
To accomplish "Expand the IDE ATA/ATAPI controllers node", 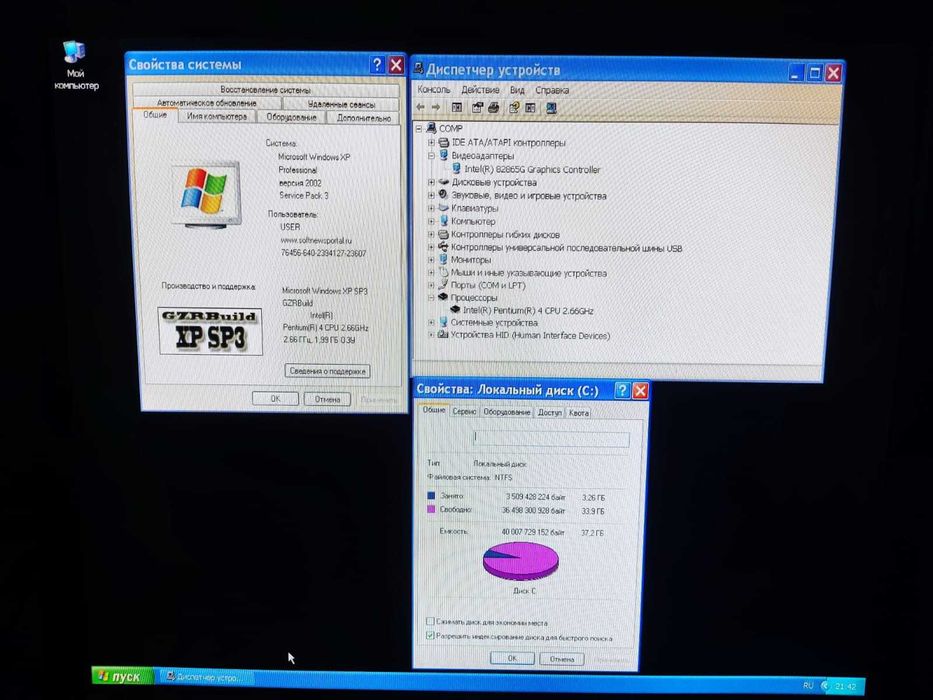I will pos(431,143).
